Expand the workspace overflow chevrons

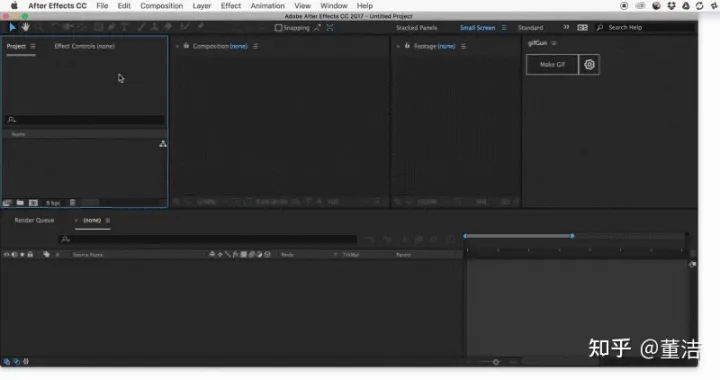(566, 28)
